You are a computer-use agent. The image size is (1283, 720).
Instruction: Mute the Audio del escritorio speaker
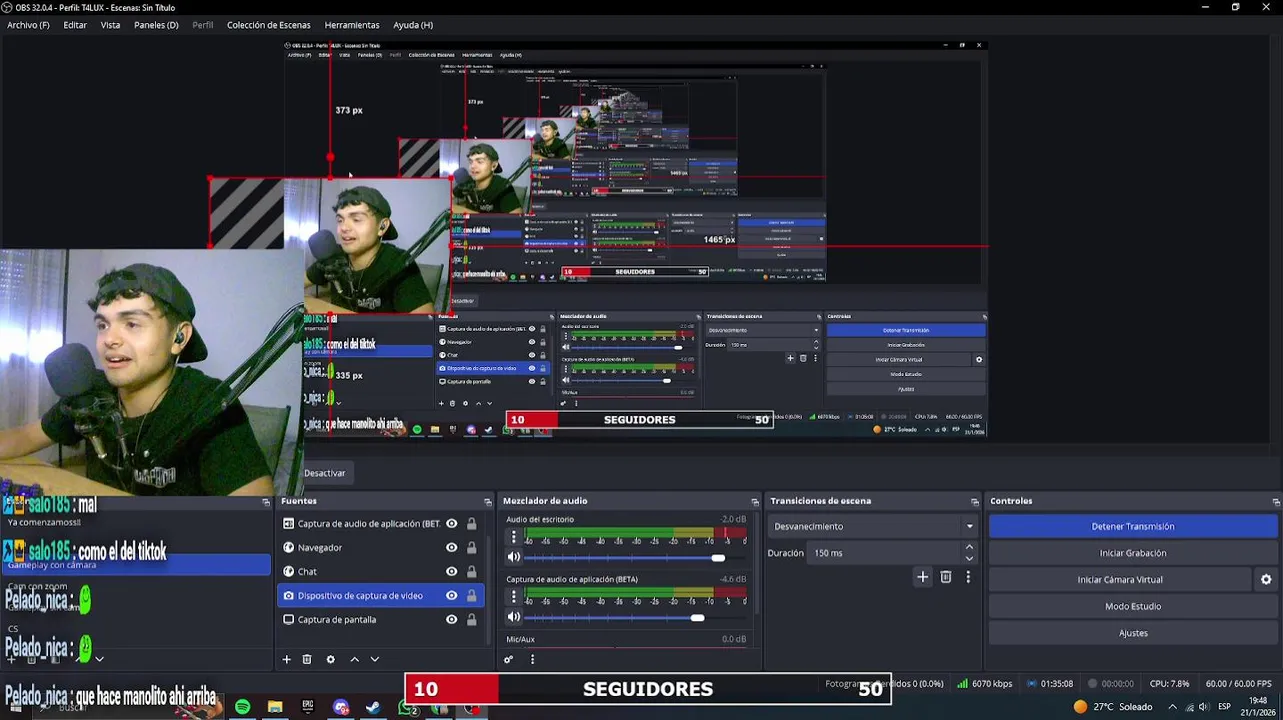(514, 557)
